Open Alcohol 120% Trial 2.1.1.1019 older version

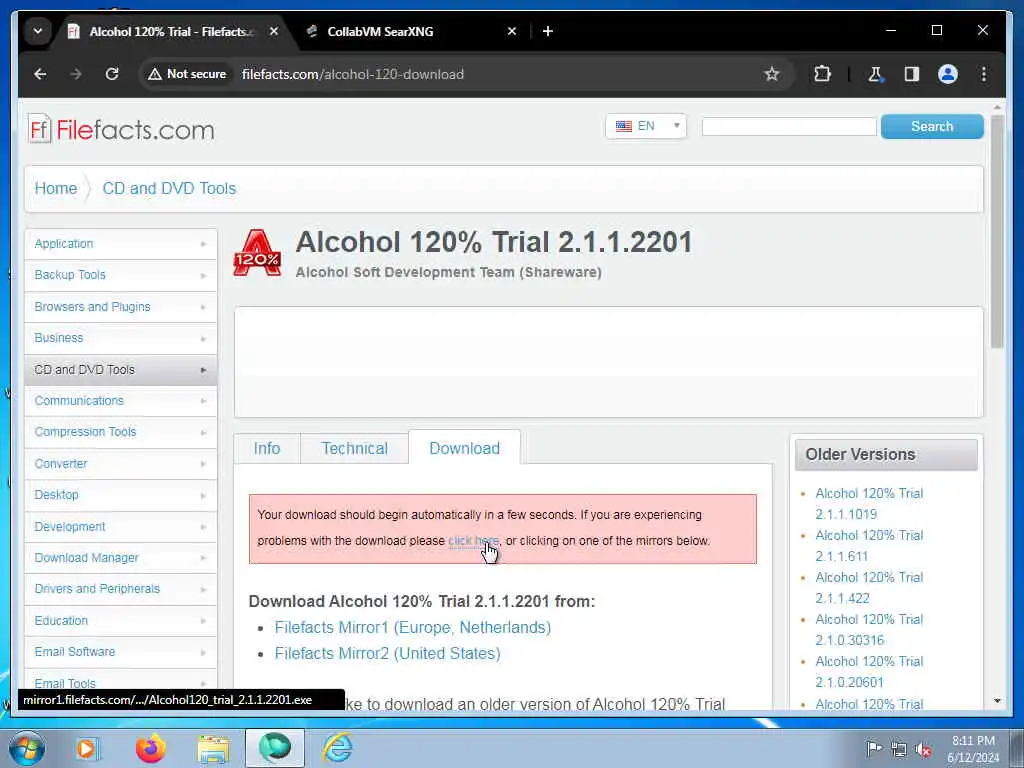[x=869, y=504]
